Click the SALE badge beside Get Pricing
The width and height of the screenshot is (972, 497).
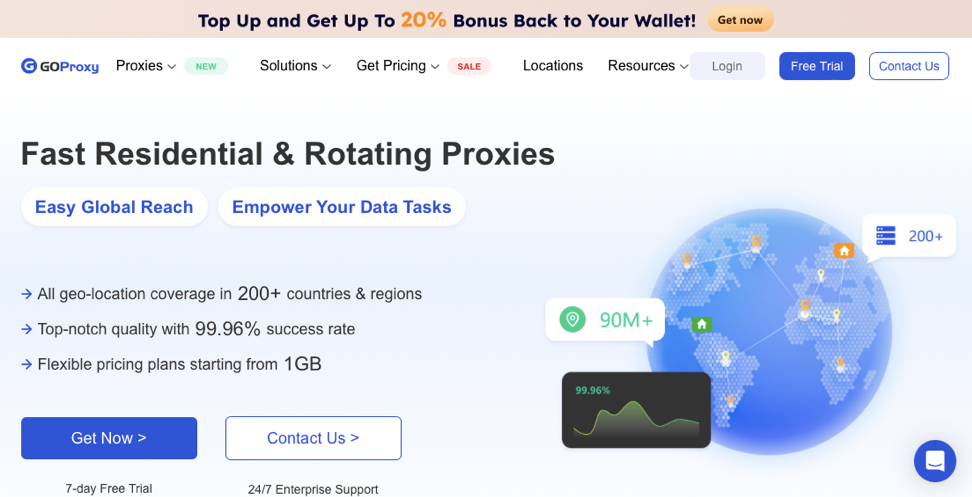[469, 66]
